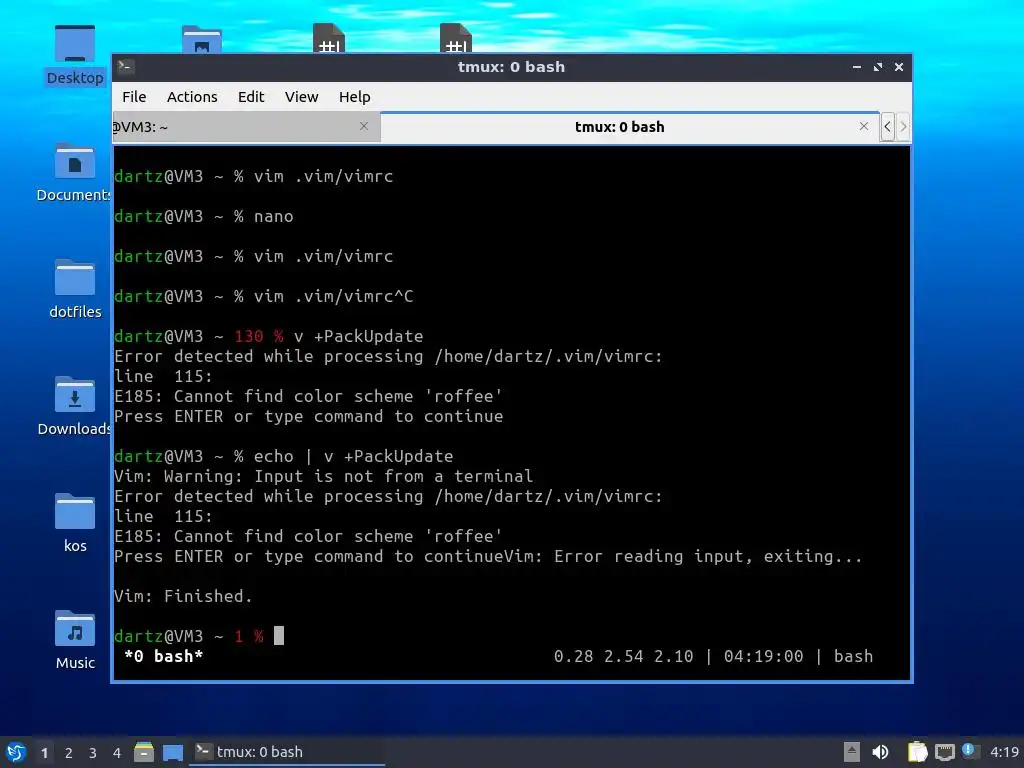Click the 4:19 panel clock
Viewport: 1024px width, 768px height.
[1004, 752]
